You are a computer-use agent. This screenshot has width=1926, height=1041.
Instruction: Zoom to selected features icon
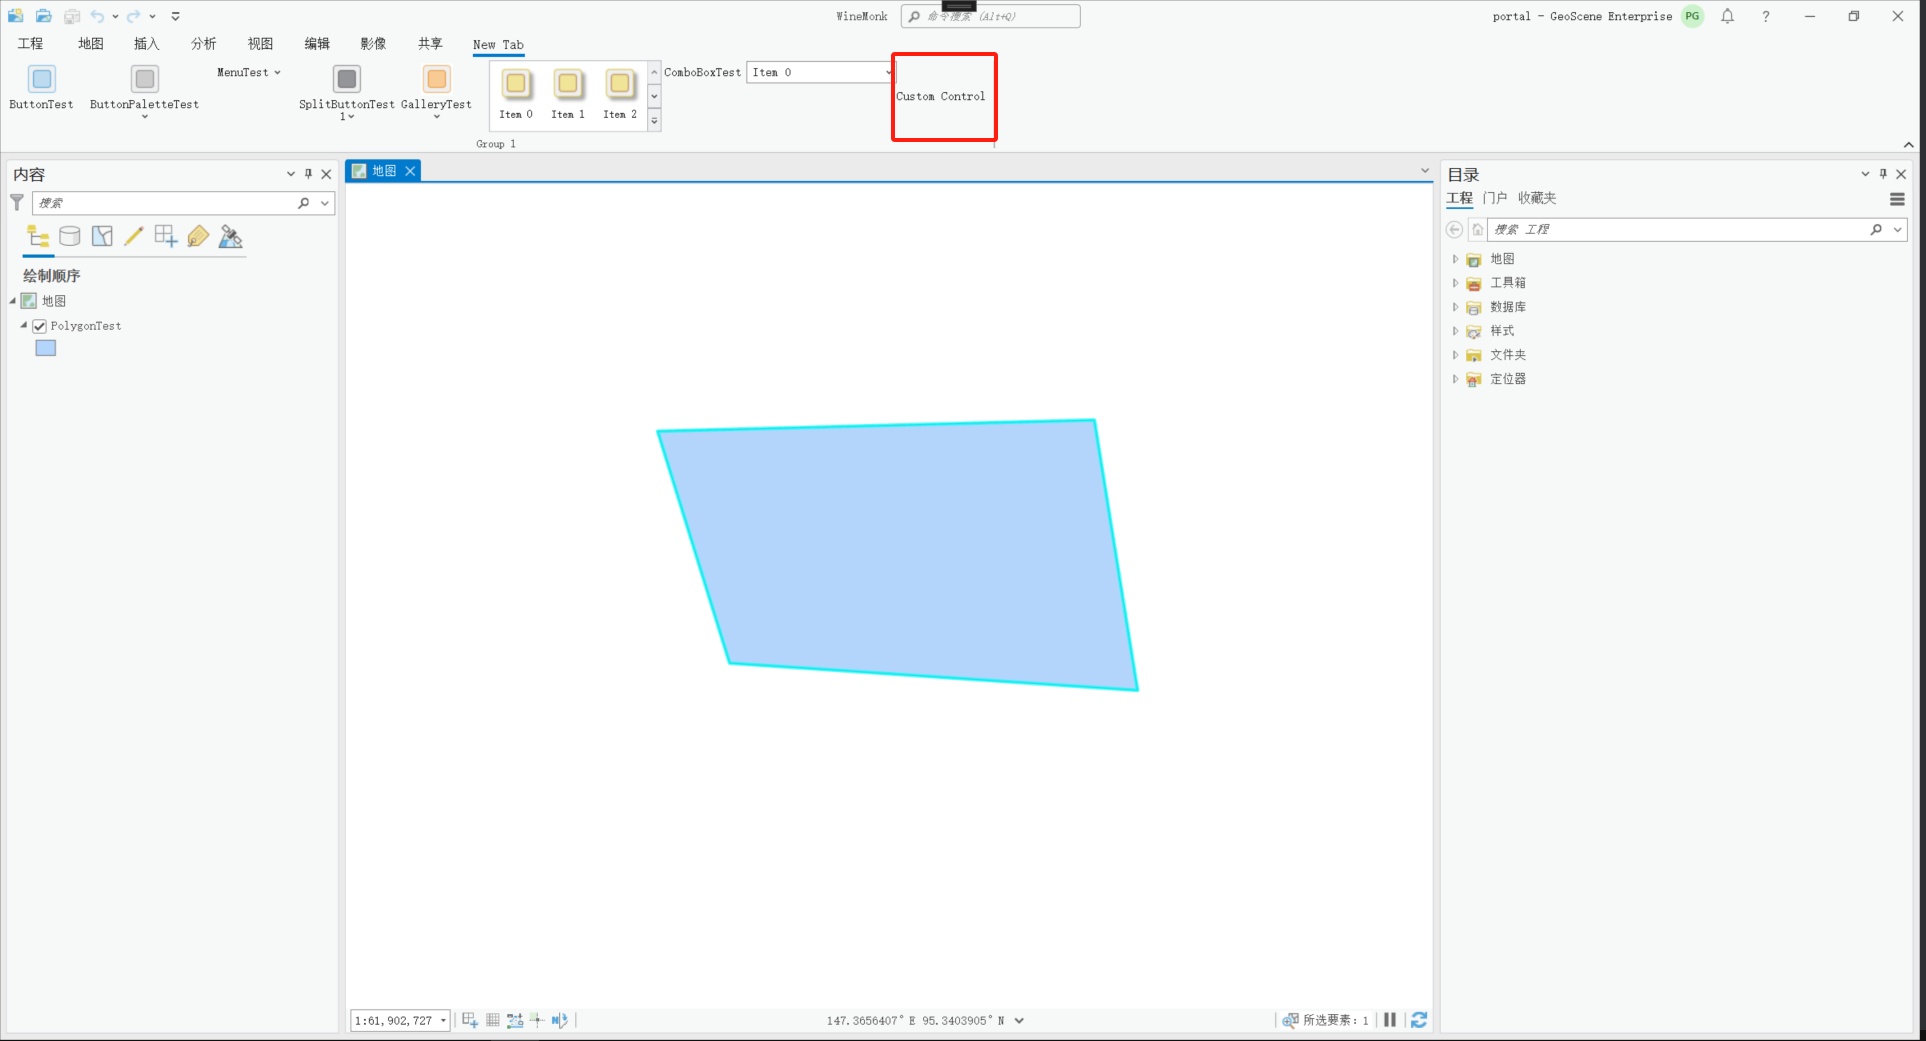click(x=1290, y=1020)
